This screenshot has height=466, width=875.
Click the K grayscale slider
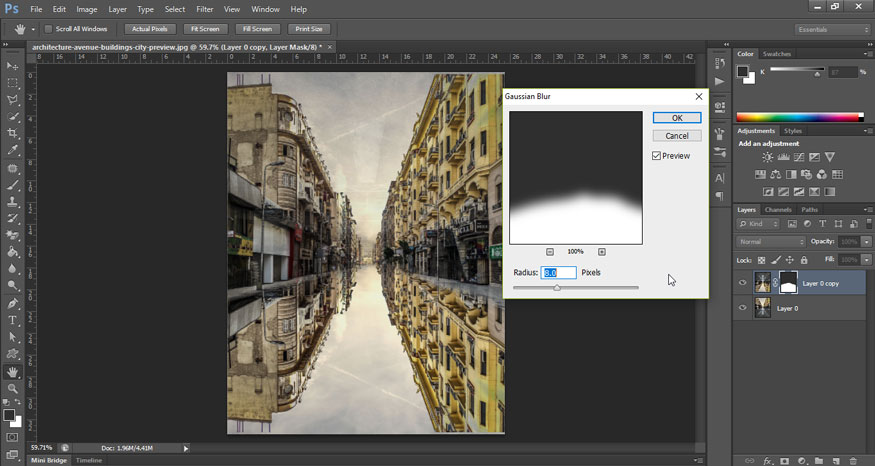tap(797, 70)
